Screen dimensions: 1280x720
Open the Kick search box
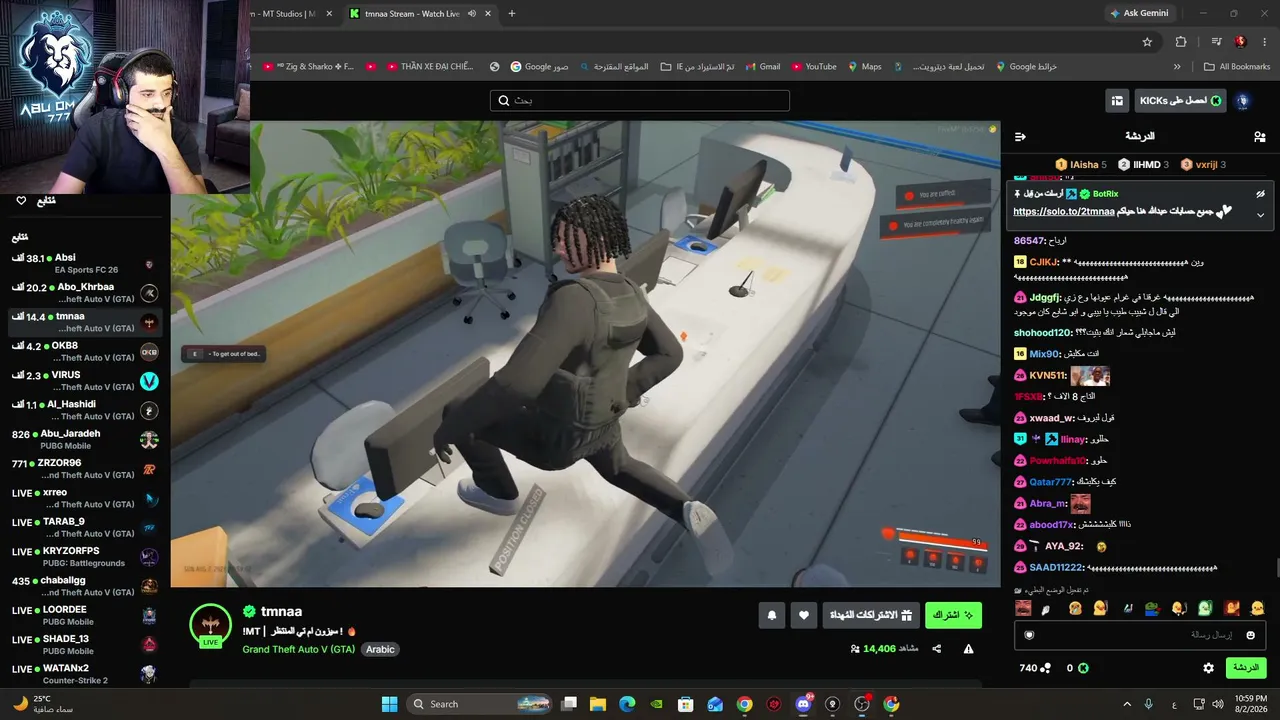point(640,101)
